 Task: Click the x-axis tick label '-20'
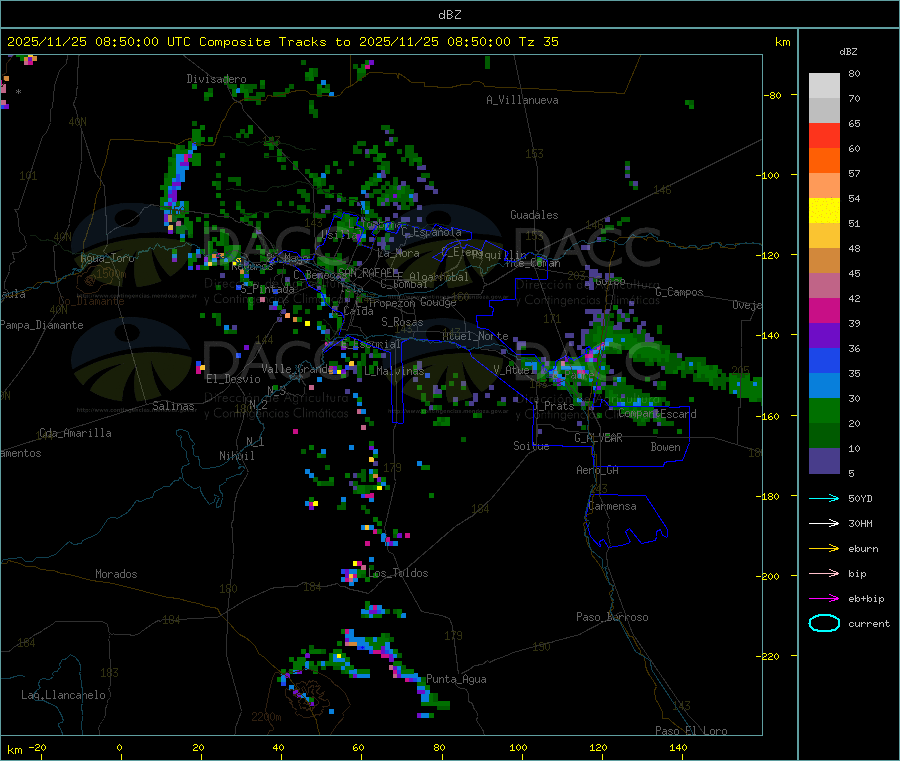38,747
